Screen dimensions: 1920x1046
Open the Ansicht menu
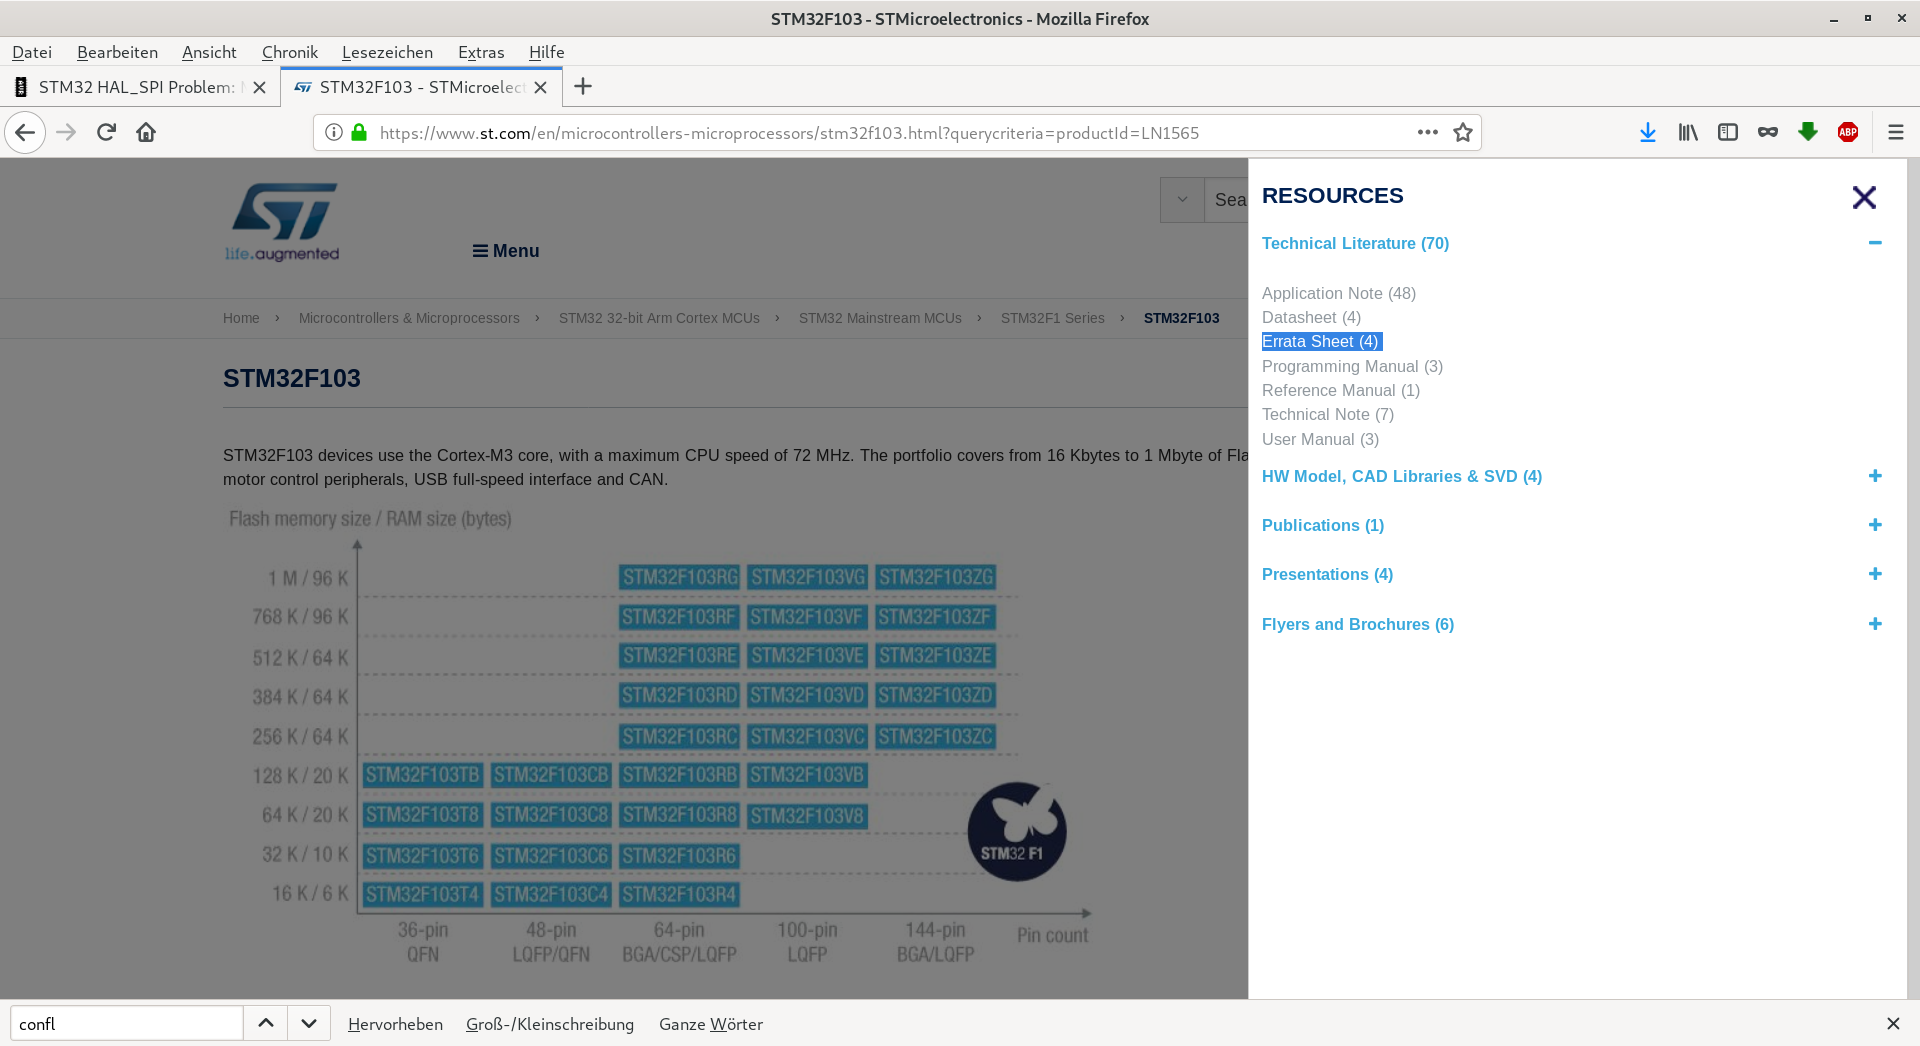(209, 52)
